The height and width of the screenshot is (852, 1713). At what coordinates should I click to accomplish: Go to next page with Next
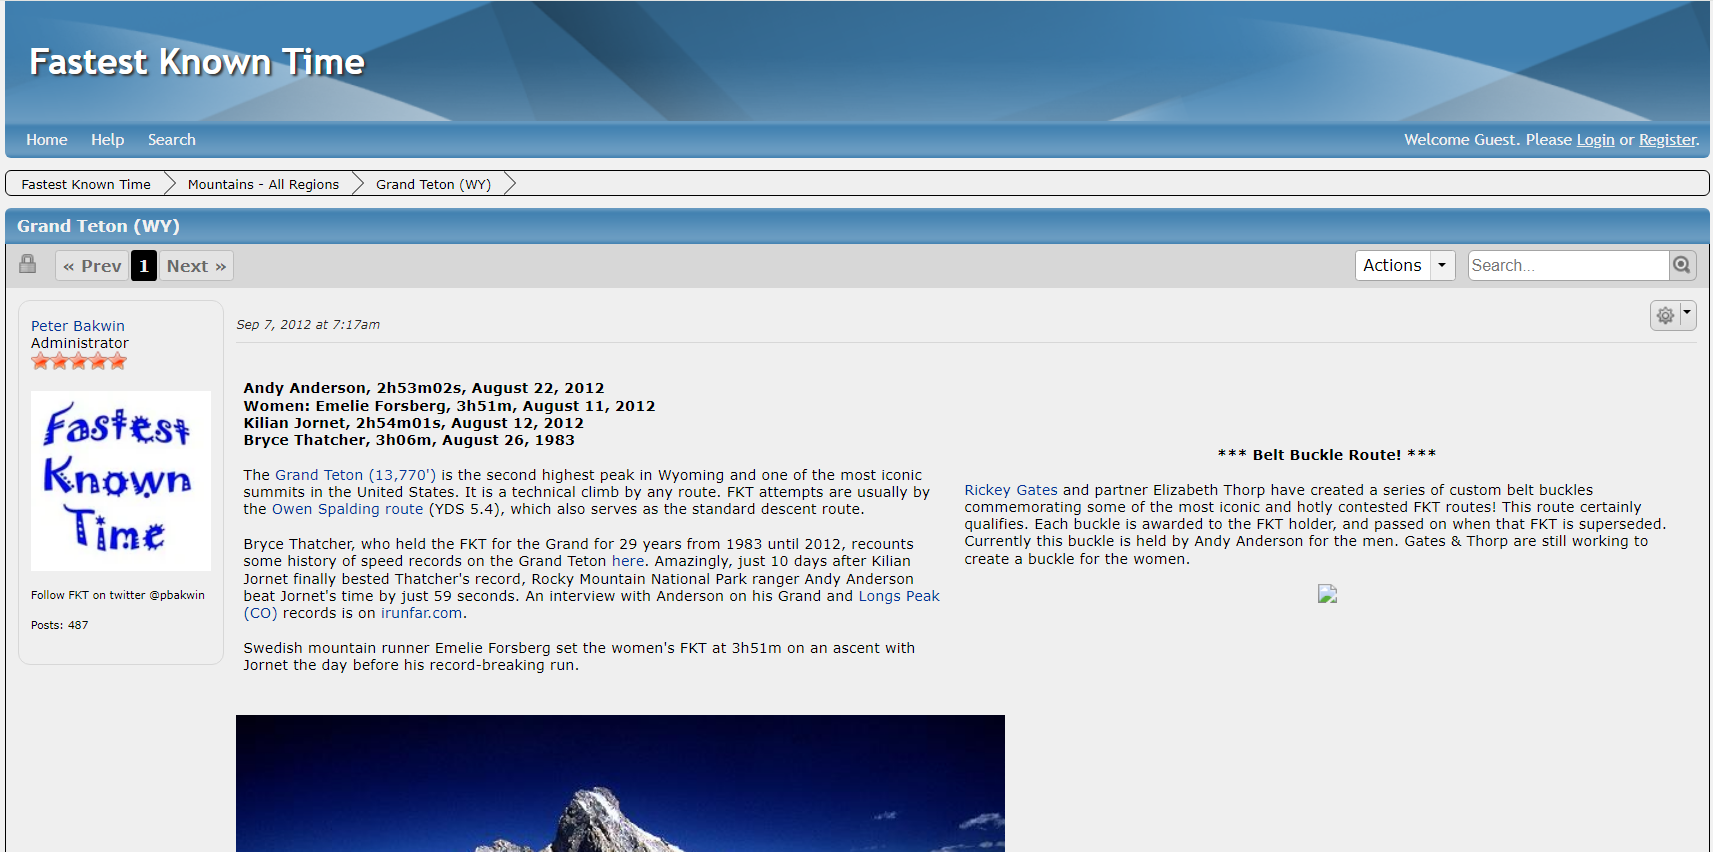[x=196, y=266]
